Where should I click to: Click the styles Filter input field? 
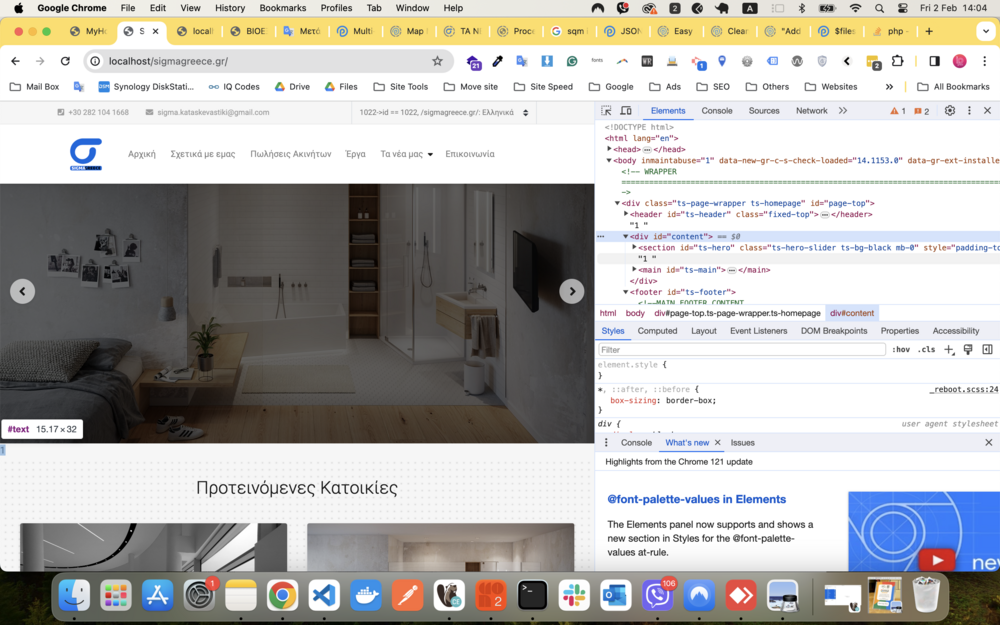[x=740, y=350]
